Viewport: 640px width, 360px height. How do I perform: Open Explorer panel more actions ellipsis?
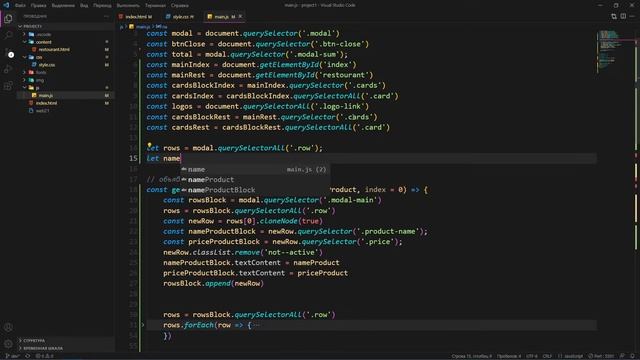(x=107, y=16)
